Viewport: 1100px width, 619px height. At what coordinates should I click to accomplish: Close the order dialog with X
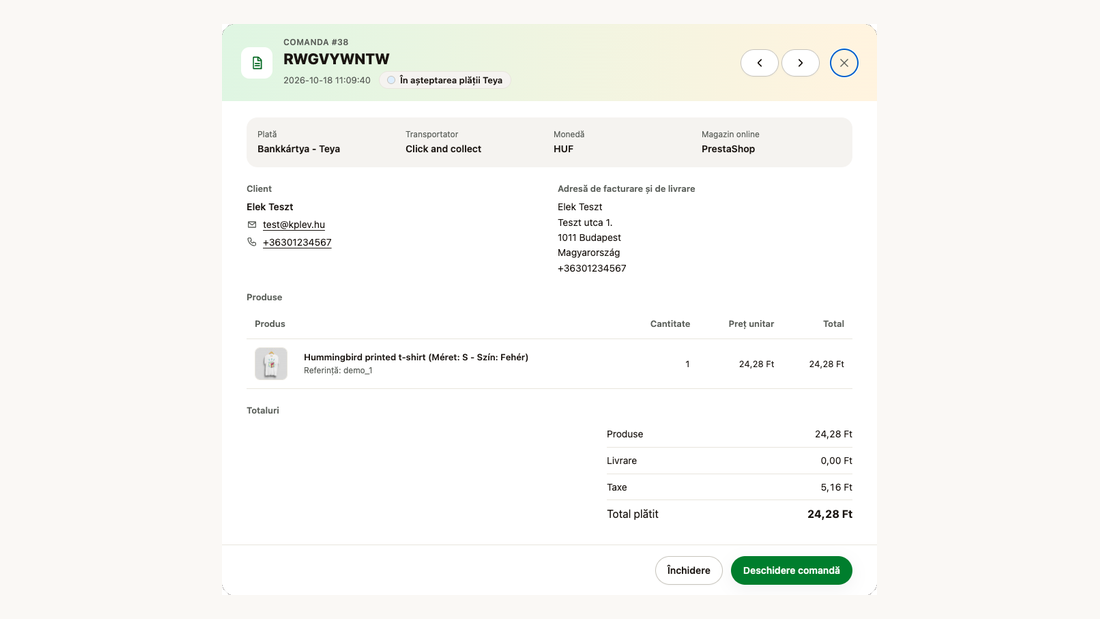(x=844, y=63)
